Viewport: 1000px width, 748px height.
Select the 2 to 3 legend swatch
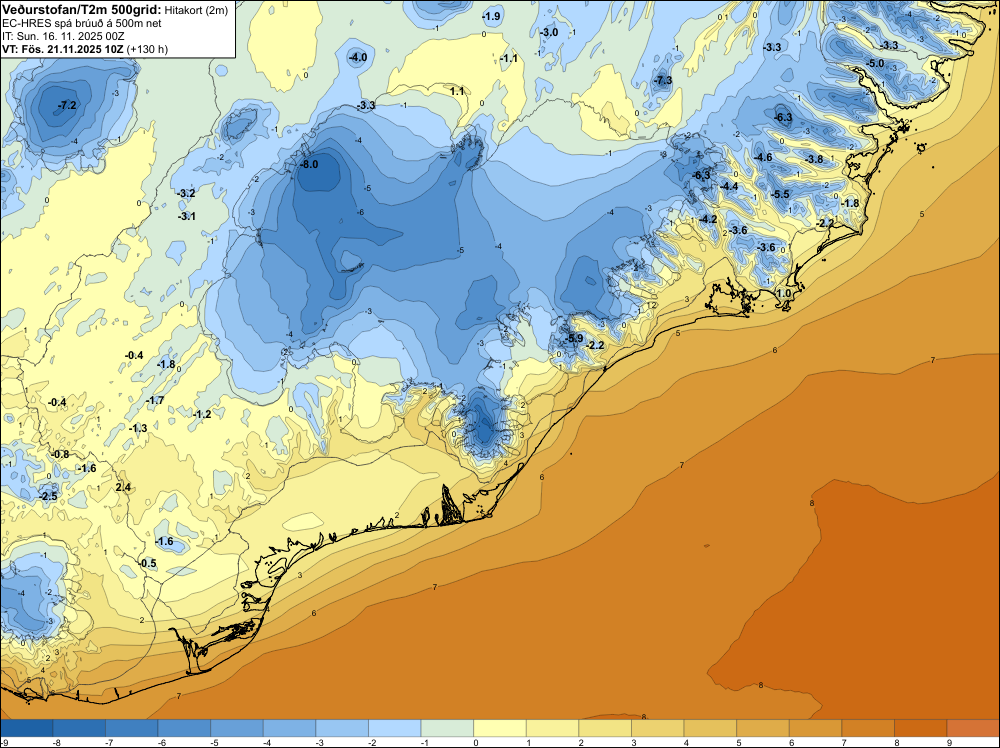click(x=605, y=728)
